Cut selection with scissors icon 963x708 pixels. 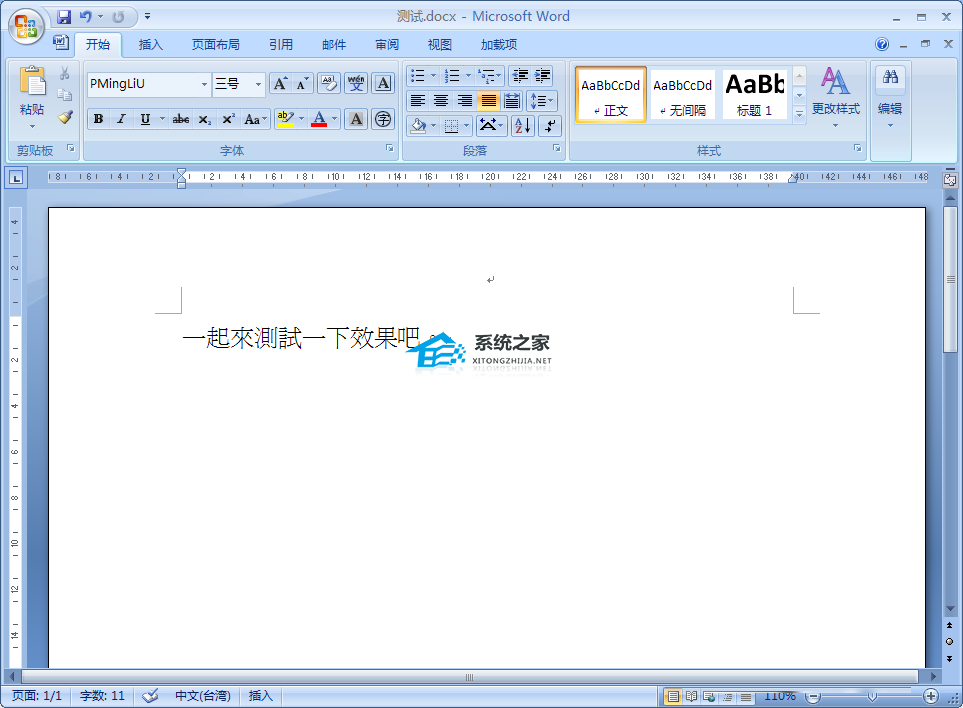[x=65, y=74]
